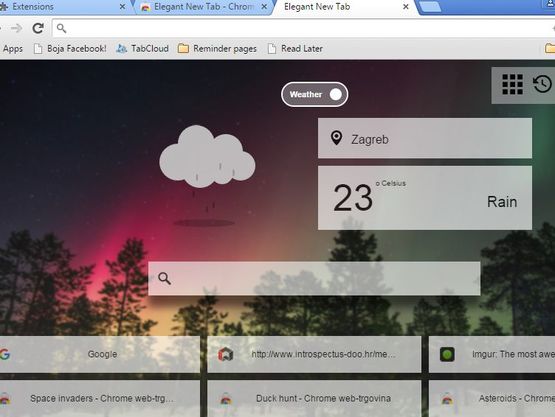Click the Rain condition text
Viewport: 555px width, 417px height.
502,202
